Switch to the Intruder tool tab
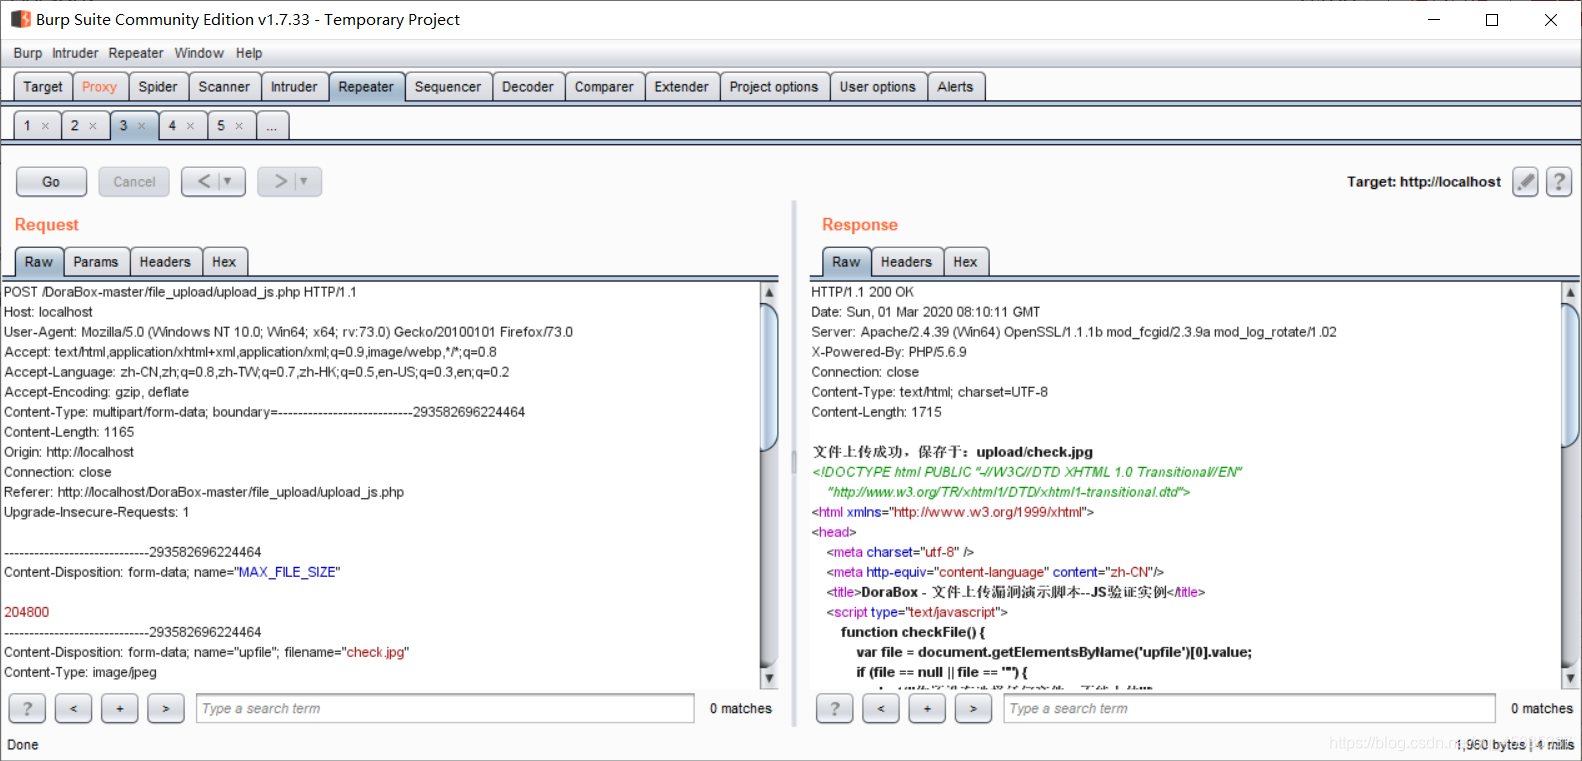The height and width of the screenshot is (761, 1582). click(294, 87)
